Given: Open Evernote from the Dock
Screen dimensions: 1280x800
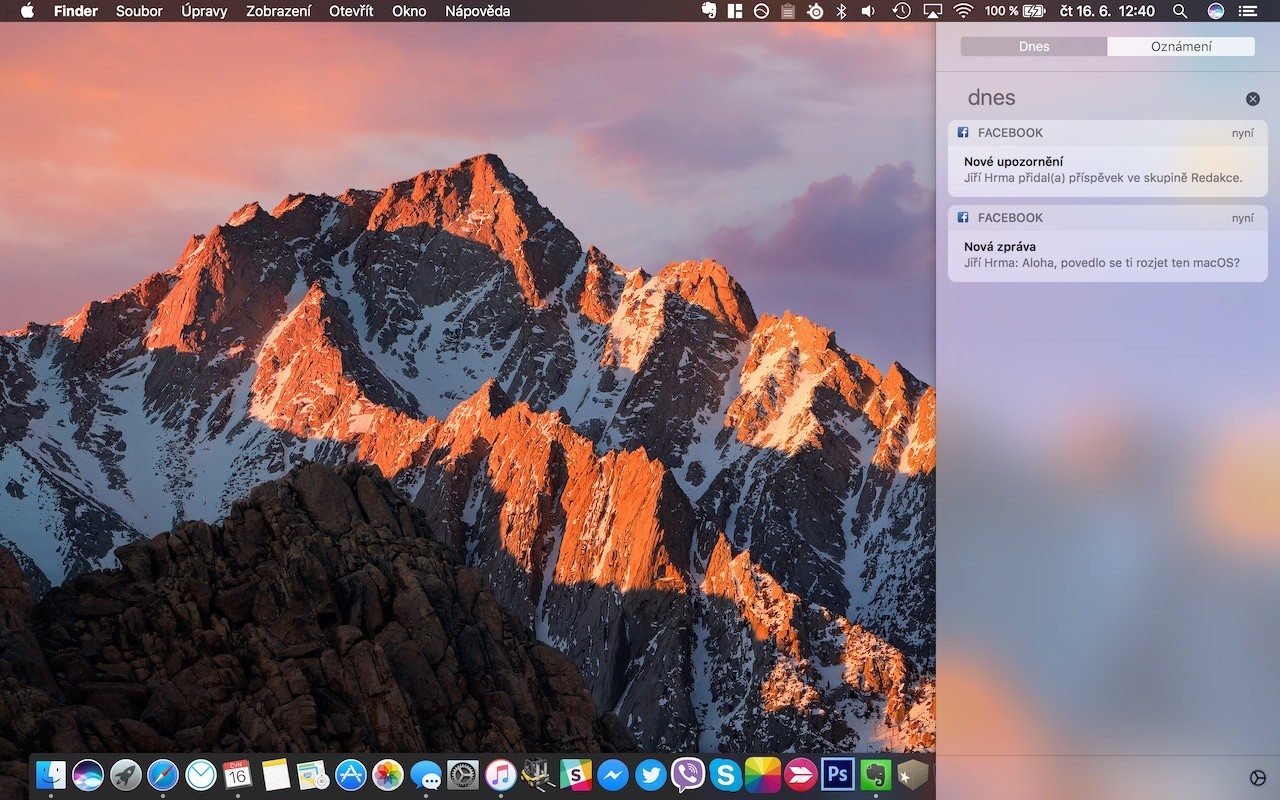Looking at the screenshot, I should click(875, 775).
